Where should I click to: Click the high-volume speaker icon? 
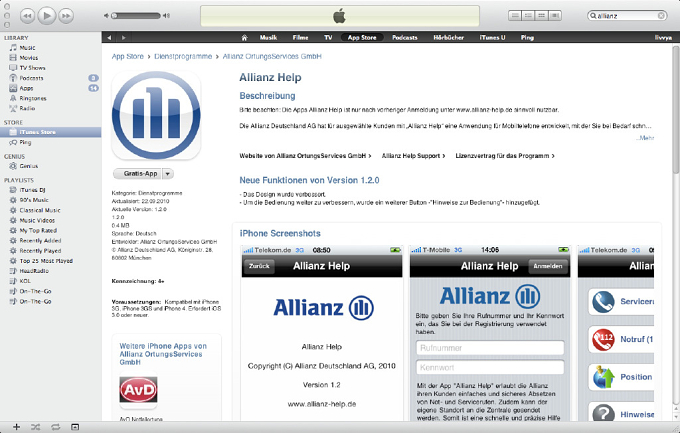(x=167, y=16)
